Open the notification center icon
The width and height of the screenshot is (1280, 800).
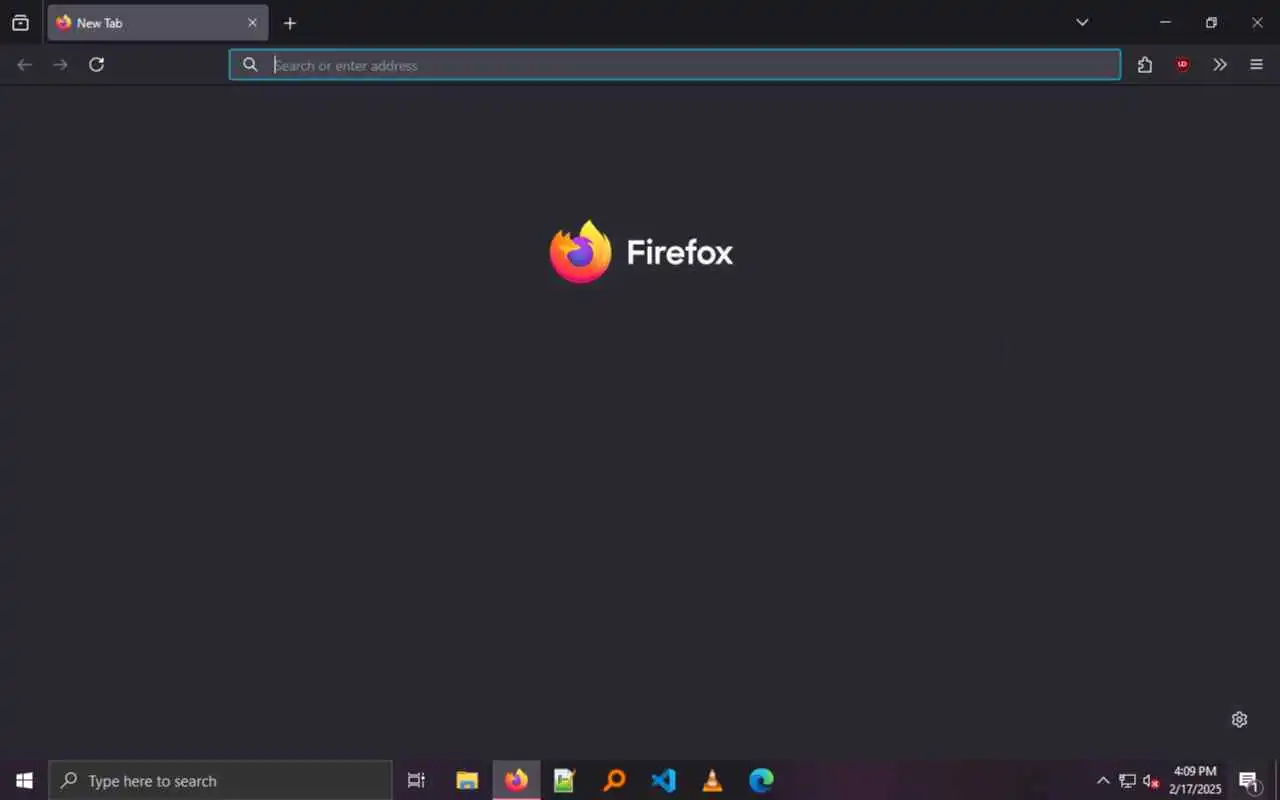(x=1248, y=780)
